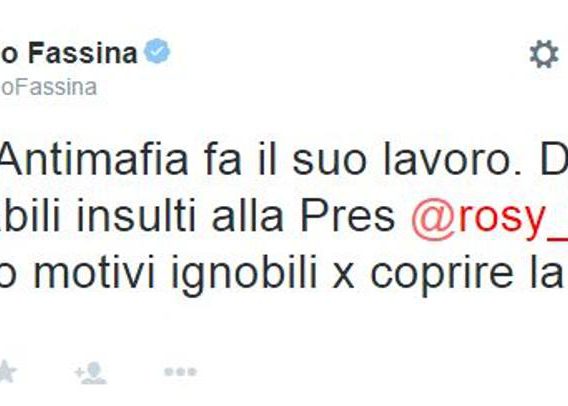Click the add-user follow icon
This screenshot has width=568, height=406.
[x=91, y=373]
